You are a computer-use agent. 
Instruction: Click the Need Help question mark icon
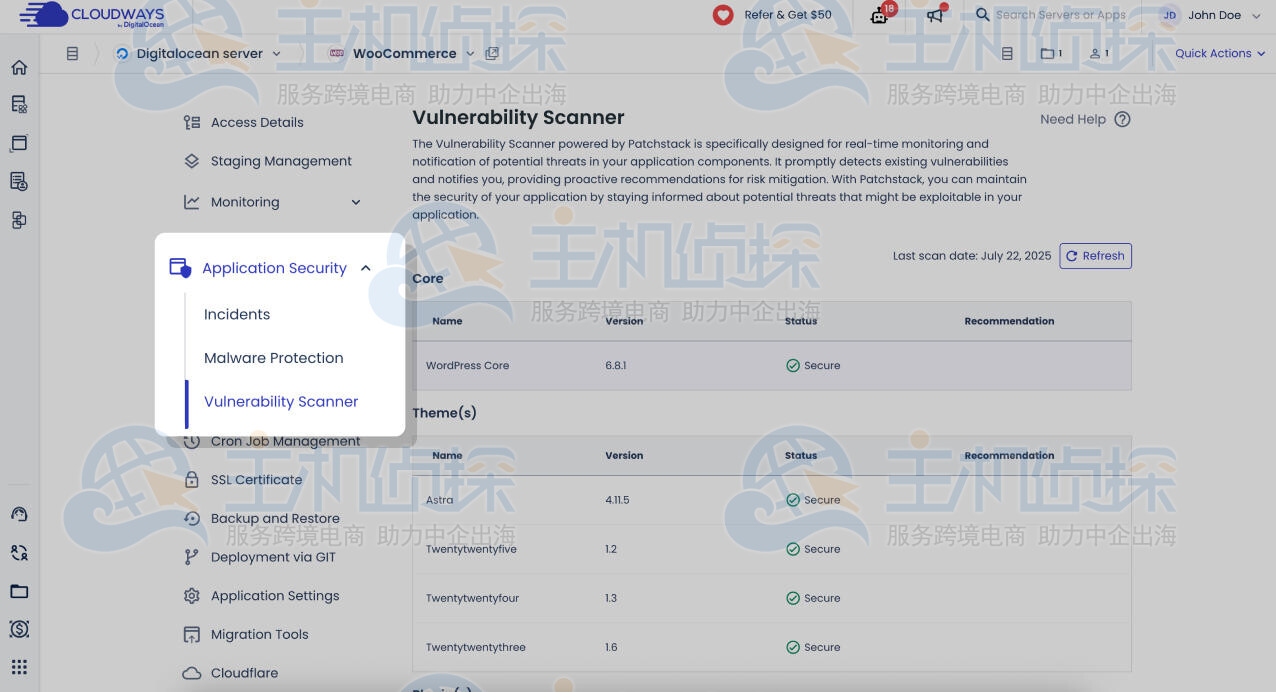(1122, 119)
